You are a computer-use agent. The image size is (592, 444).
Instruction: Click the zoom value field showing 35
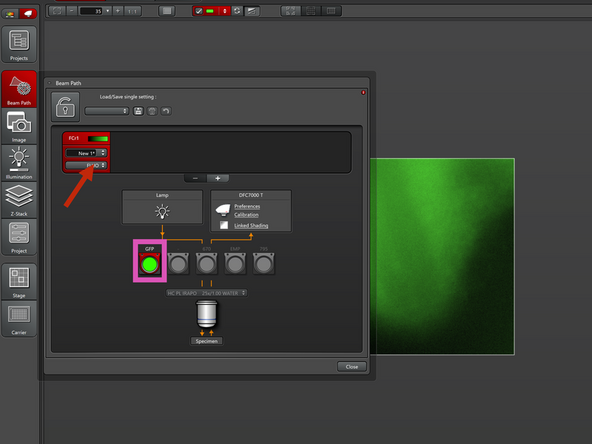[91, 11]
